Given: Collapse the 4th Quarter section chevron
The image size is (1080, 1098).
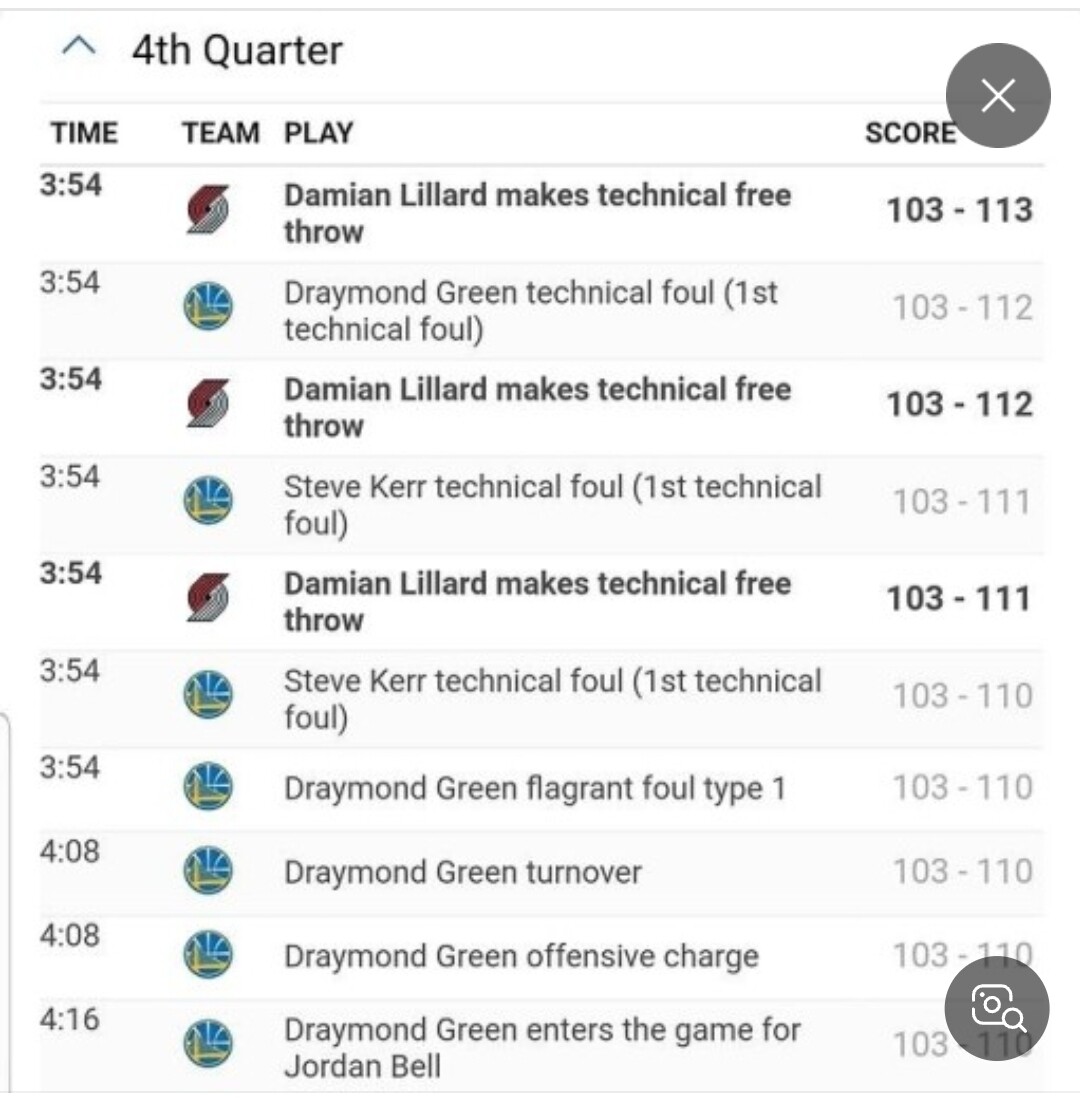Looking at the screenshot, I should pos(80,47).
